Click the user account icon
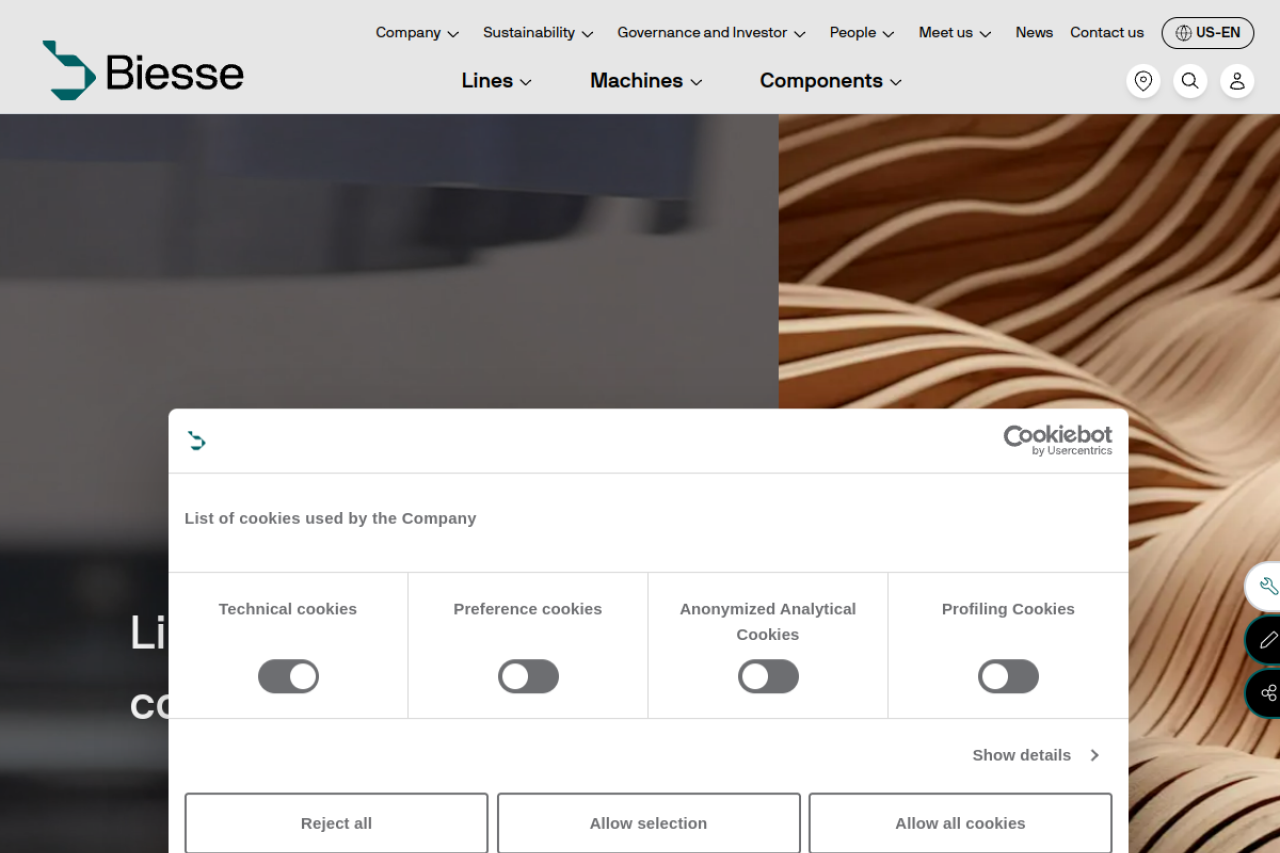The width and height of the screenshot is (1280, 853). coord(1237,81)
